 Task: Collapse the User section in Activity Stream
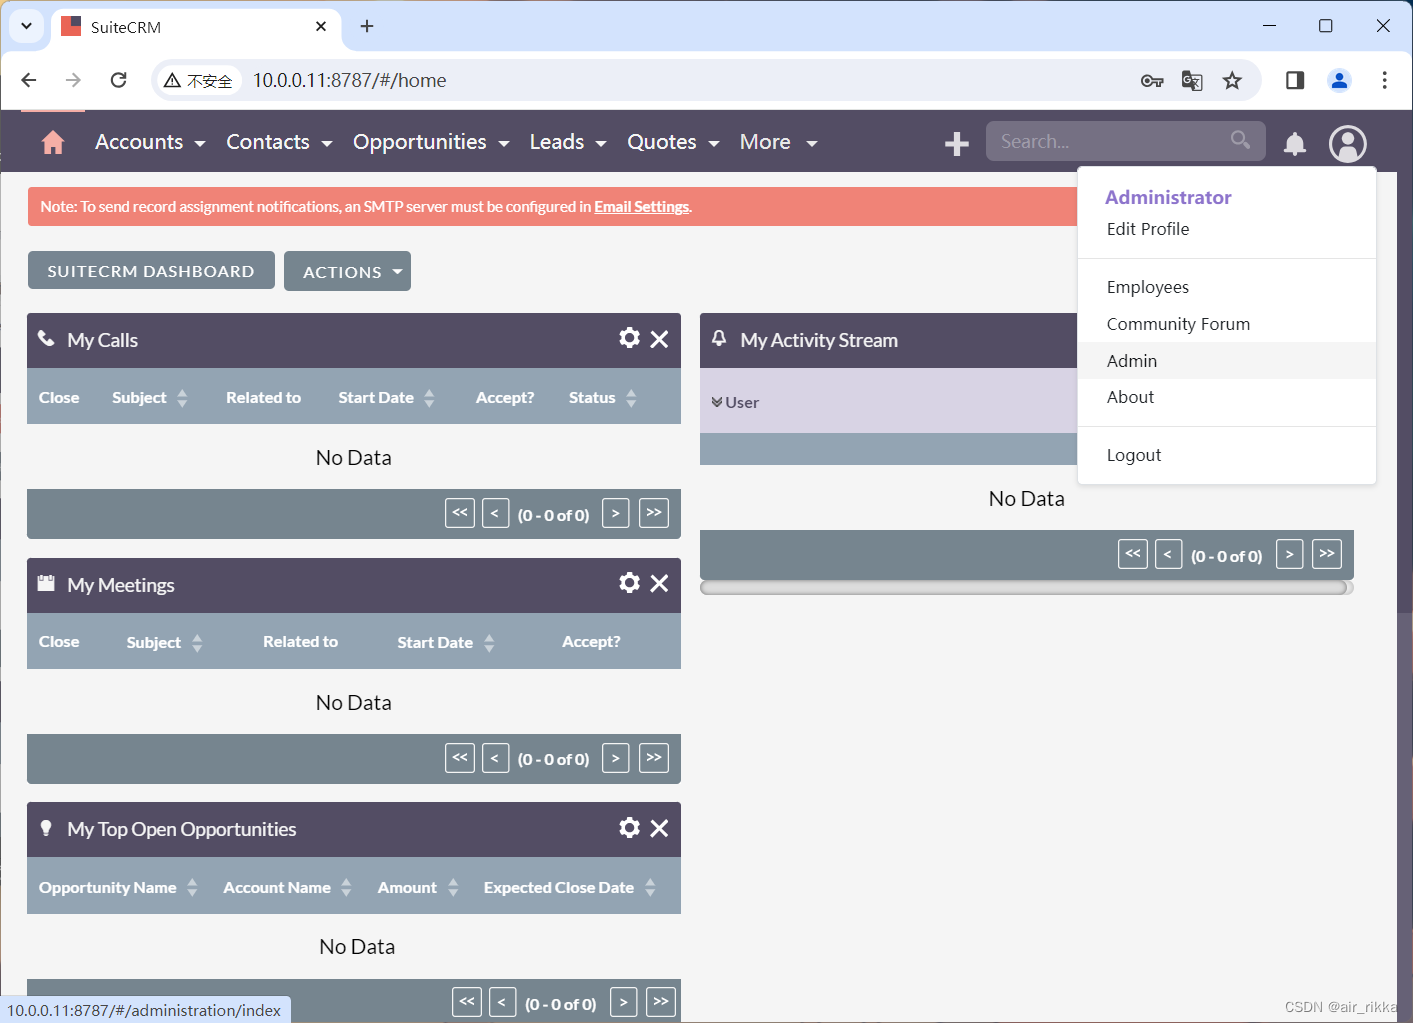tap(718, 401)
